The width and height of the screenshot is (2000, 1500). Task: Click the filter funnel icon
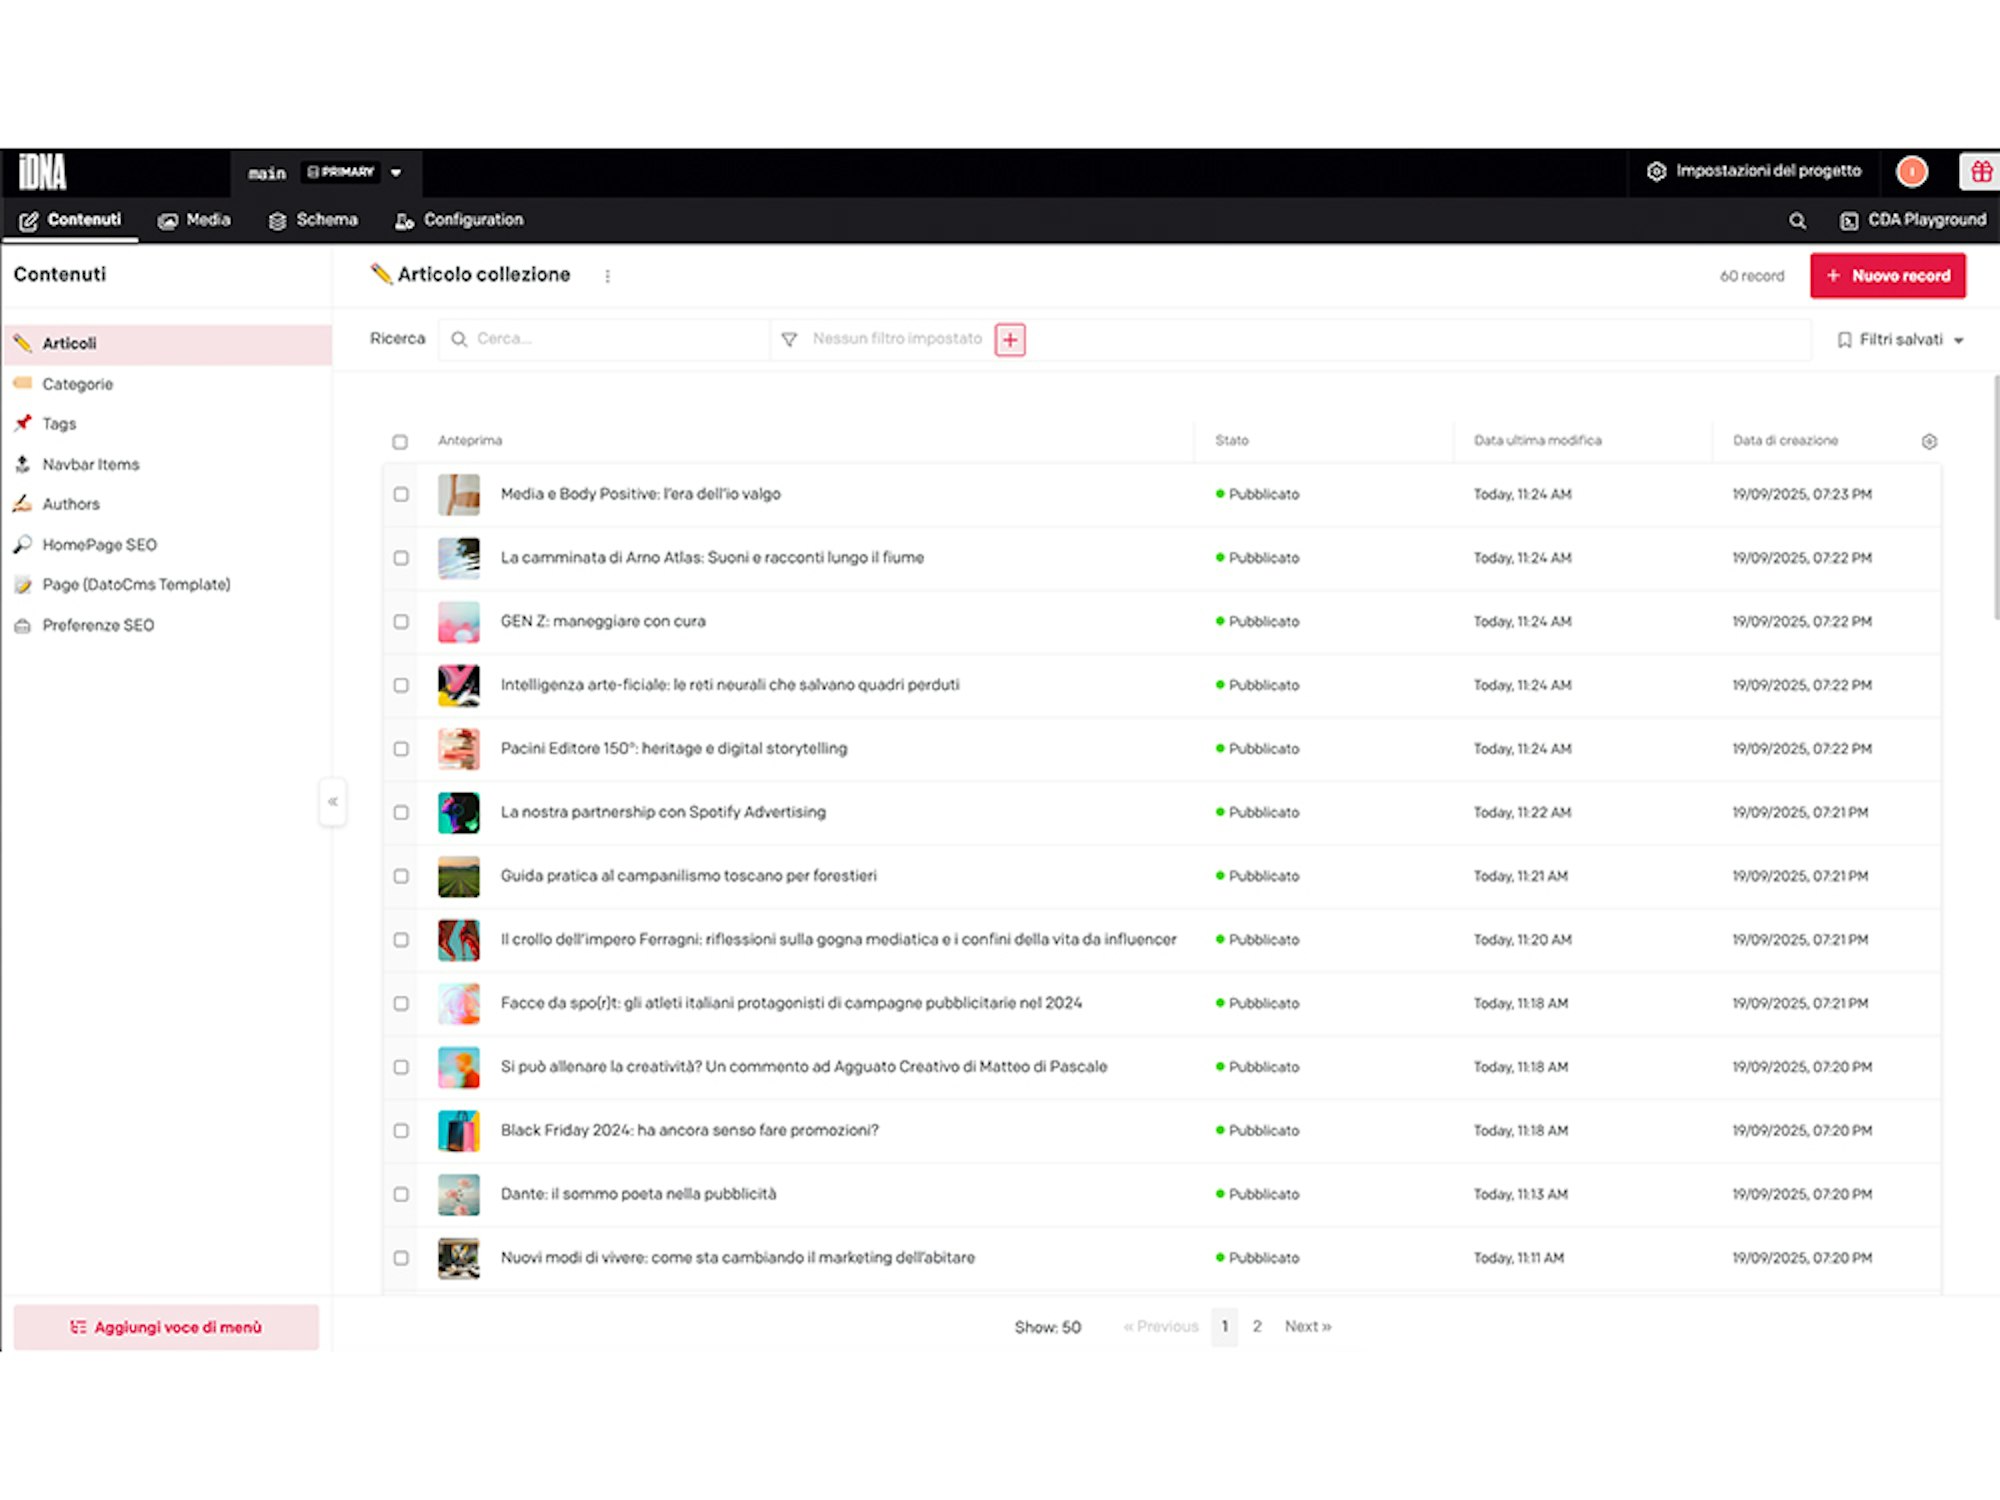[789, 340]
